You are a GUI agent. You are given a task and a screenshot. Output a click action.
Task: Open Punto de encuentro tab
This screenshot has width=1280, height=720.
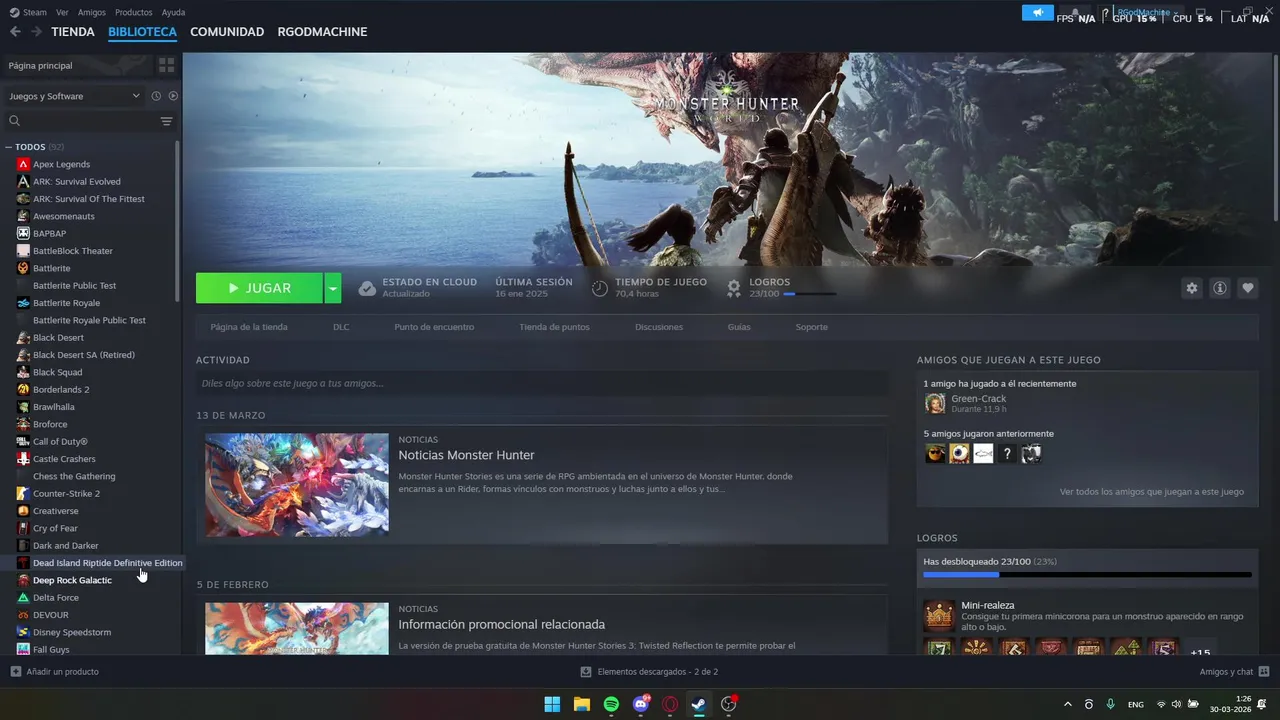pos(434,327)
